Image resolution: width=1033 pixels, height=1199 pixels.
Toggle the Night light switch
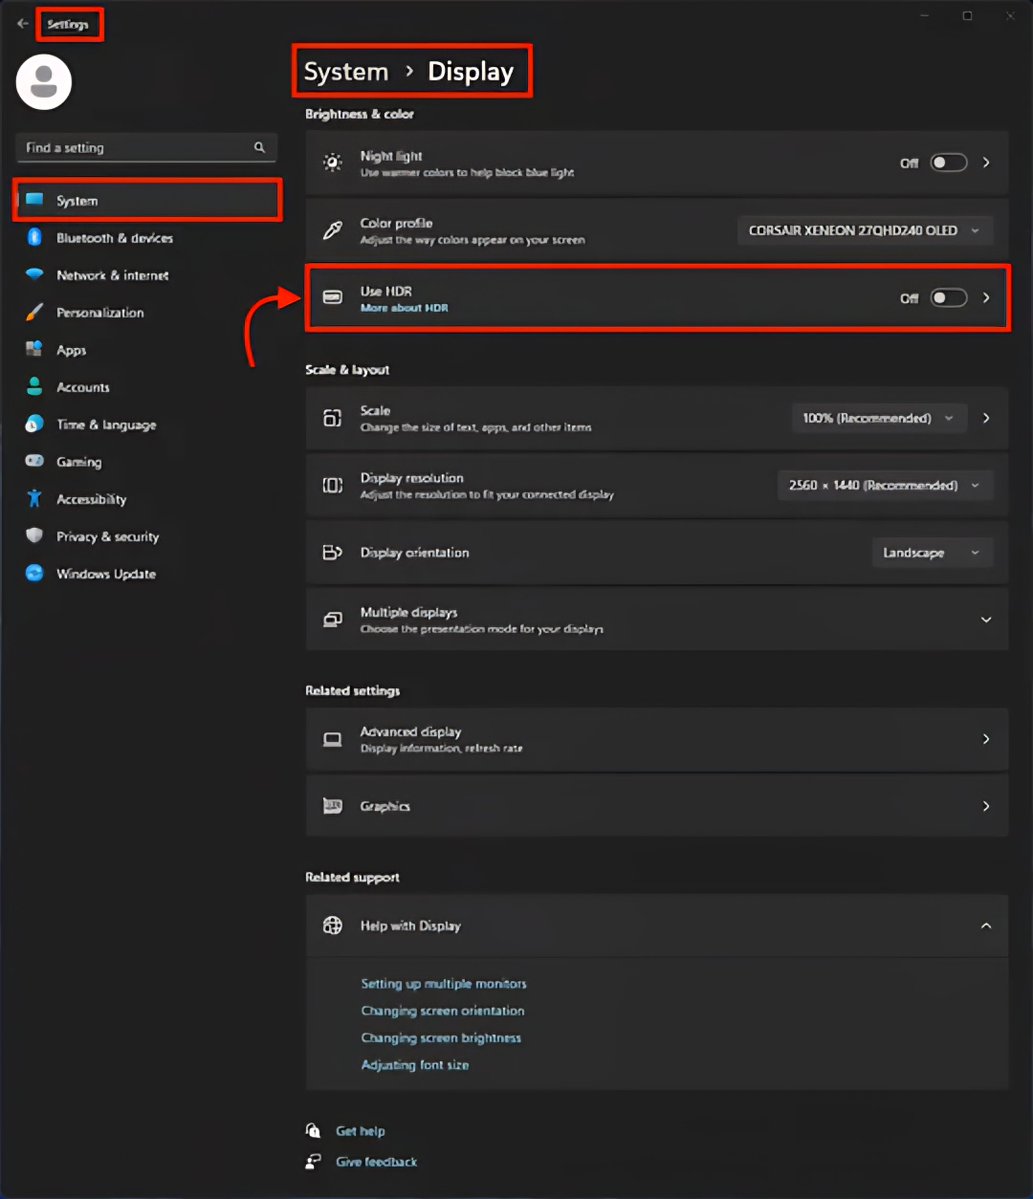pos(948,162)
